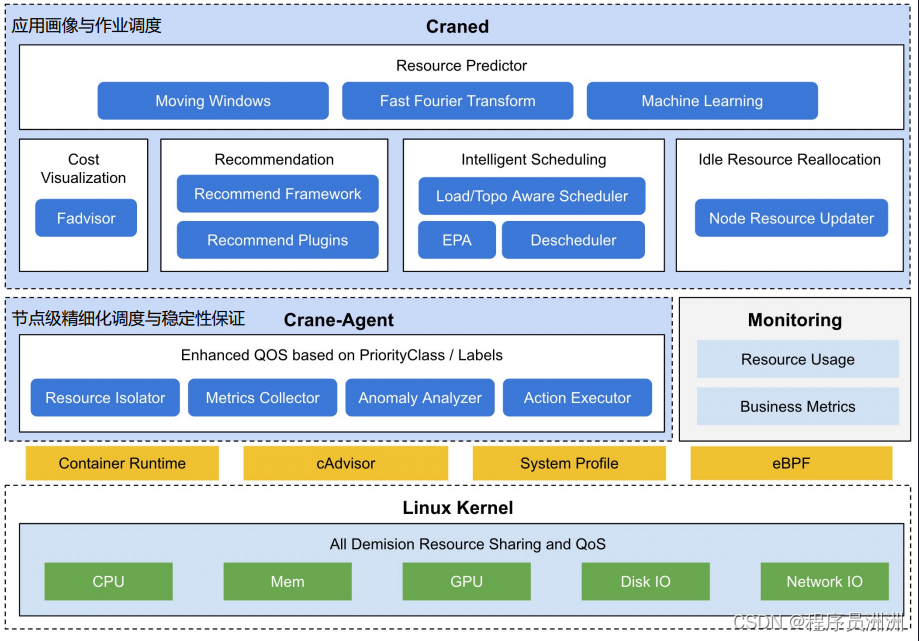Click the Cost Visualization heading
This screenshot has width=919, height=641.
point(83,168)
